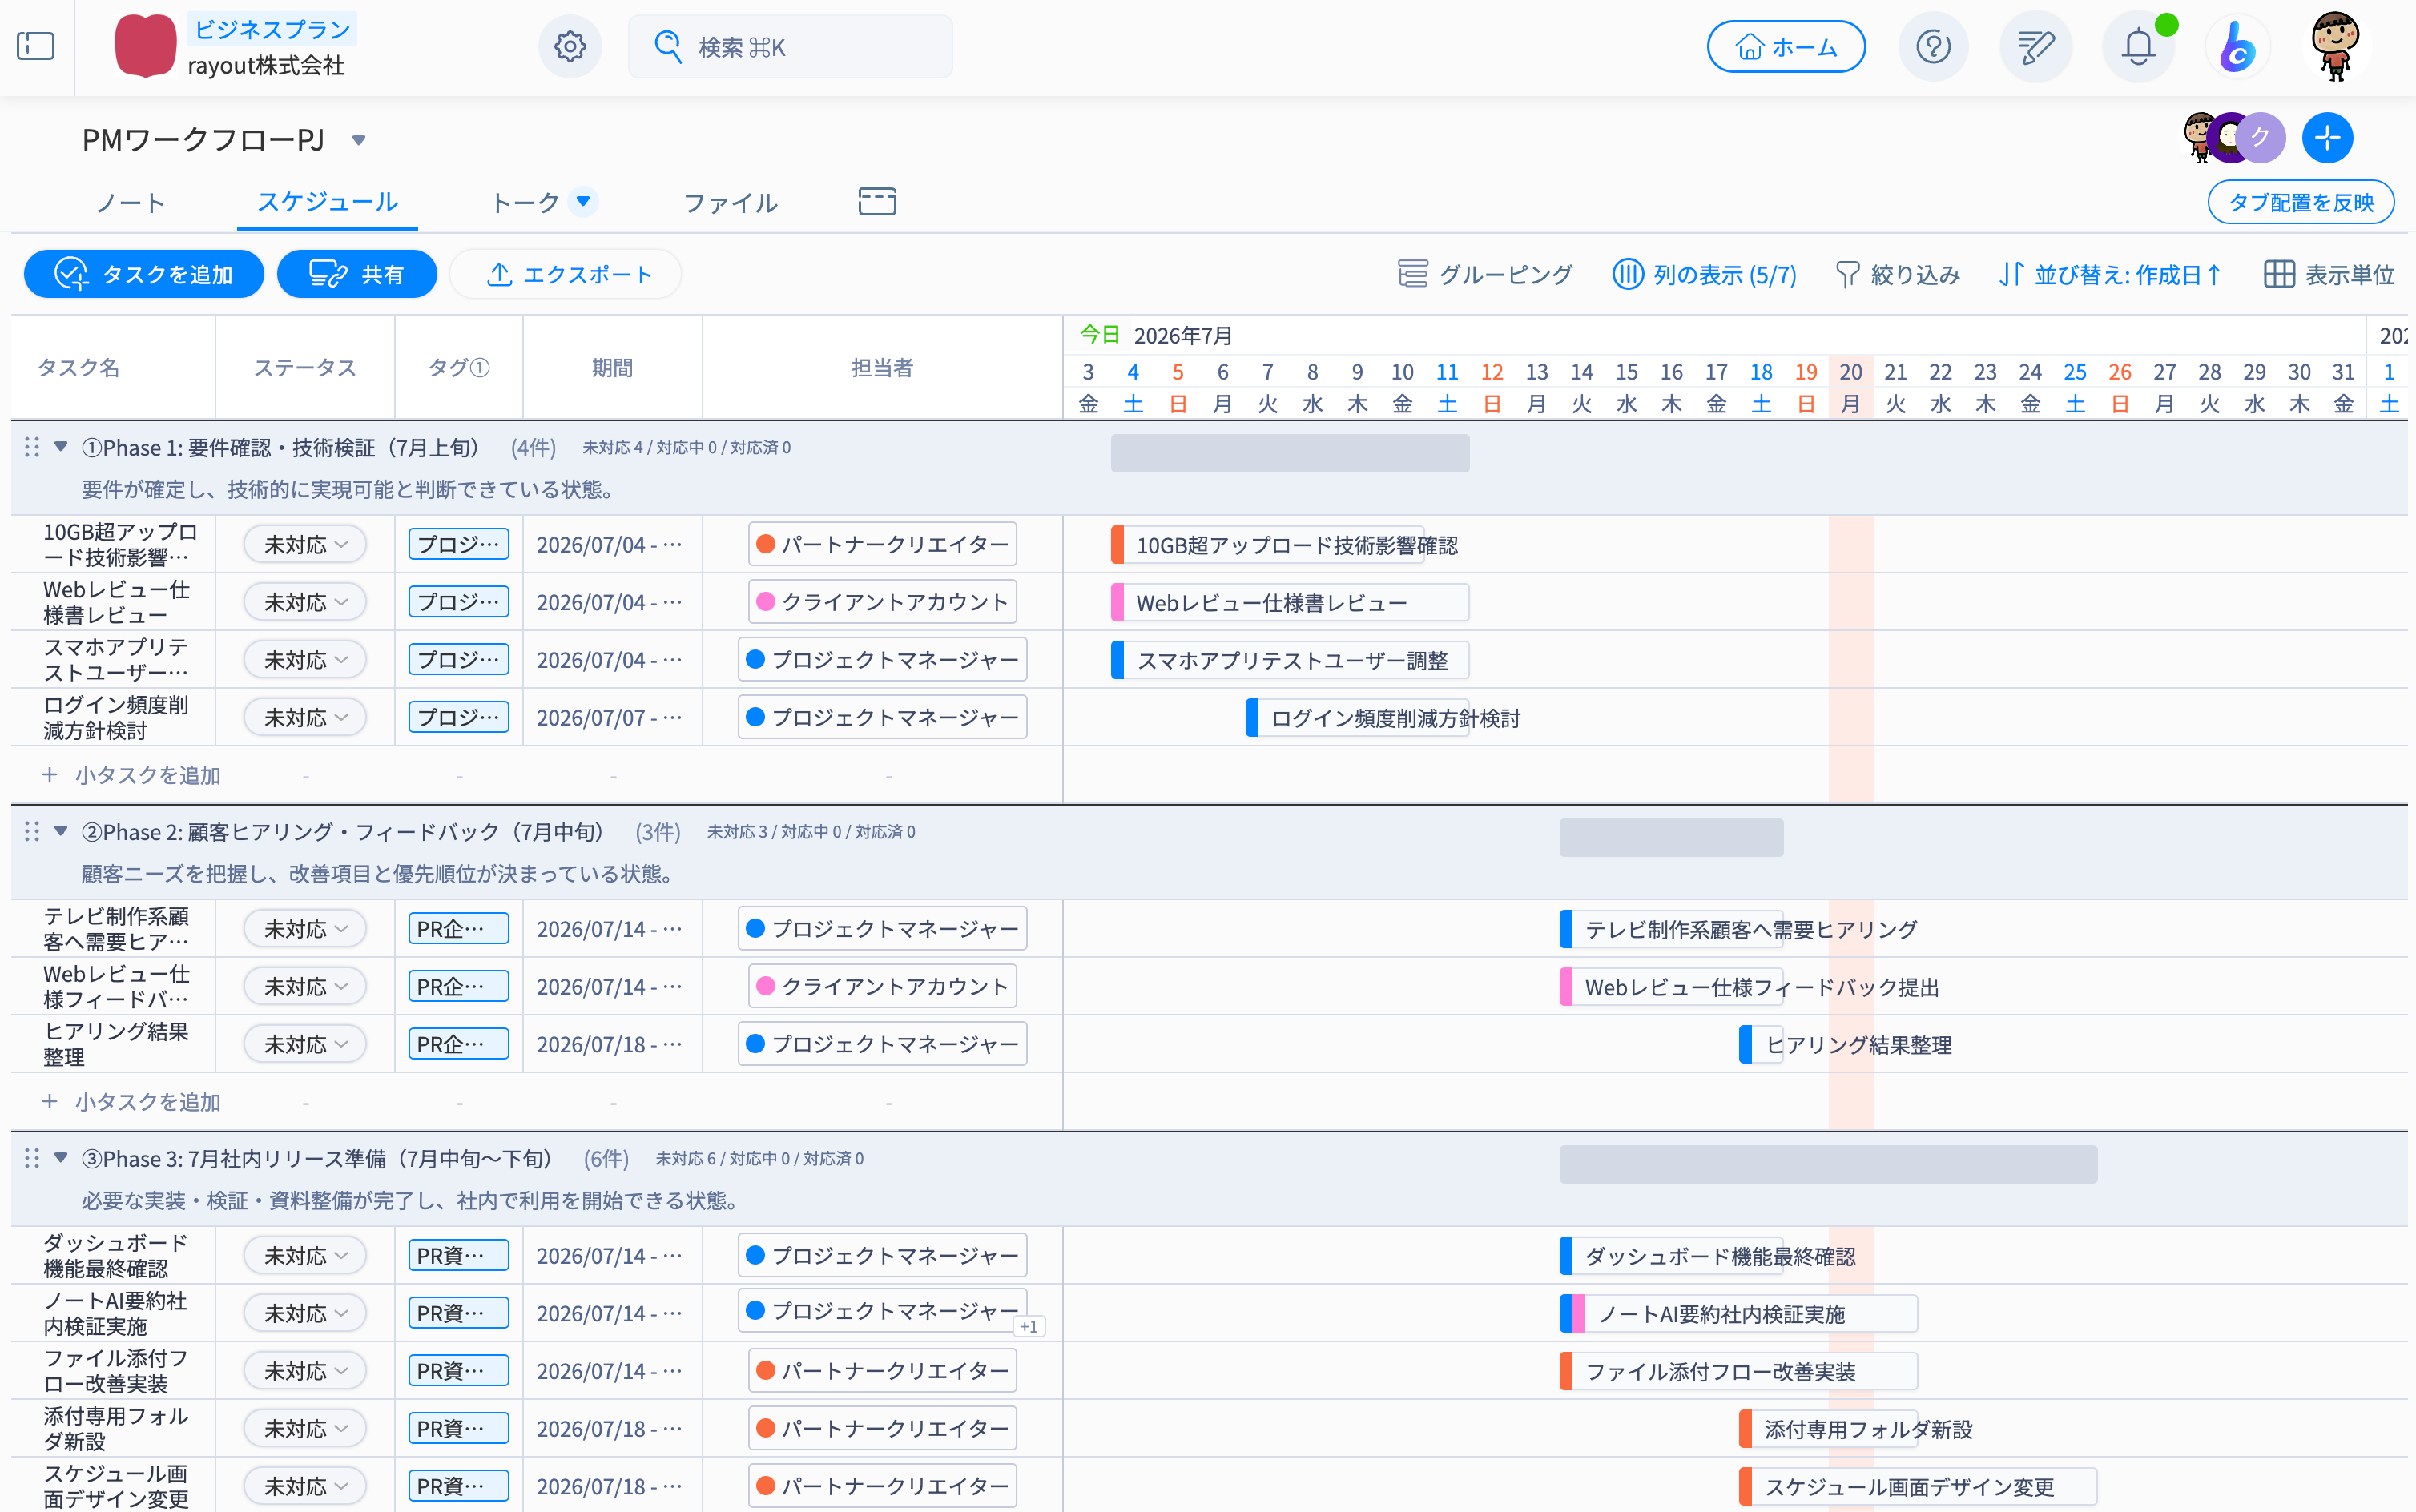Toggle the sidebar panel icon
The width and height of the screenshot is (2416, 1512).
pos(36,46)
